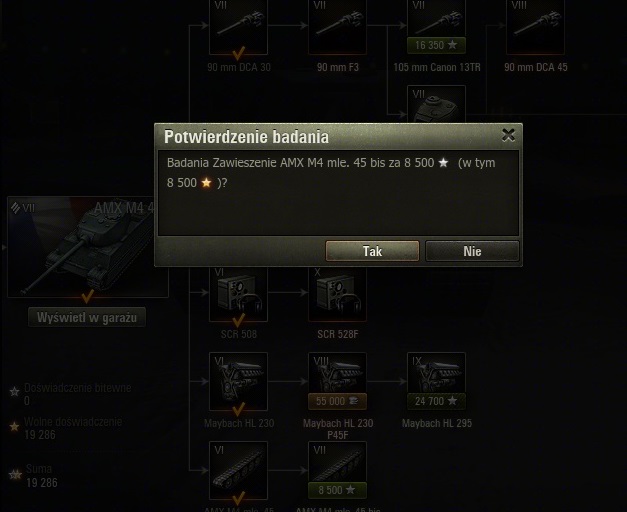
Task: Select the 90 mm F3 gun icon
Action: 337,27
